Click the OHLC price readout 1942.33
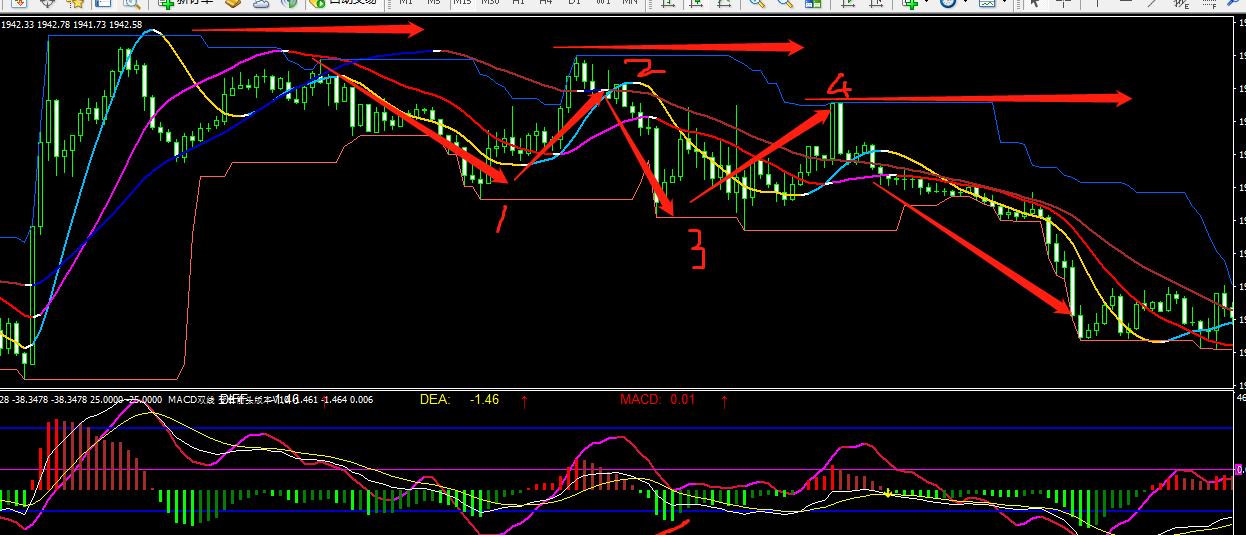 coord(17,24)
